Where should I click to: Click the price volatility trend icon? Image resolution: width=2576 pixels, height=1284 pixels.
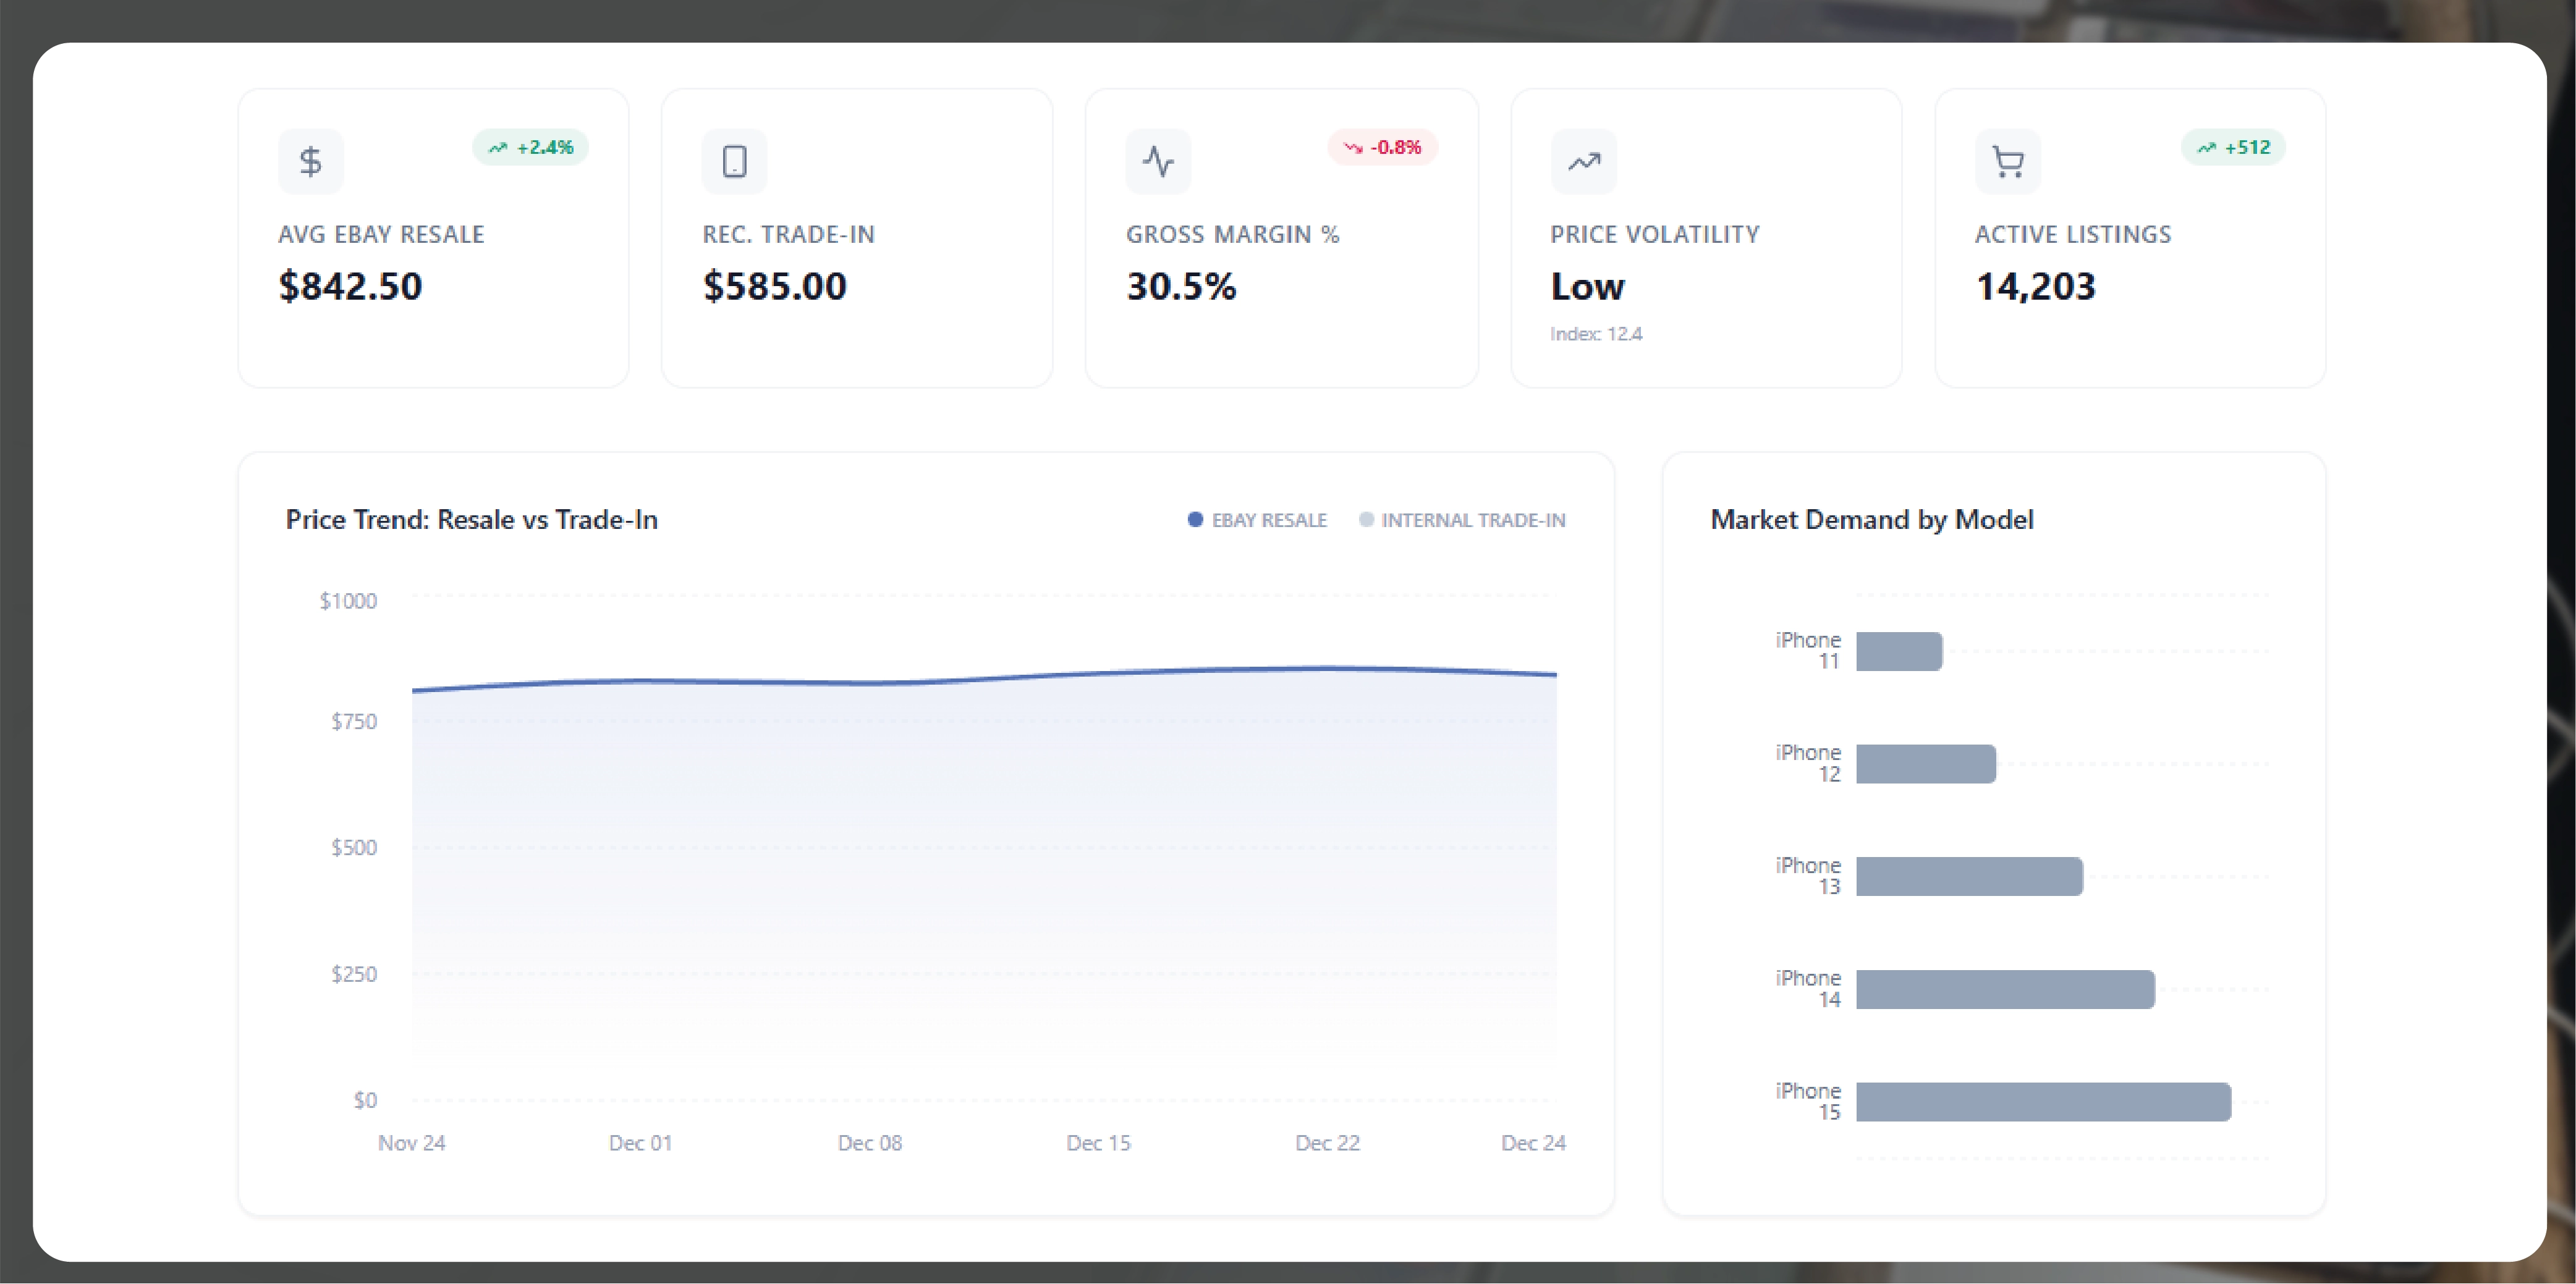point(1583,161)
